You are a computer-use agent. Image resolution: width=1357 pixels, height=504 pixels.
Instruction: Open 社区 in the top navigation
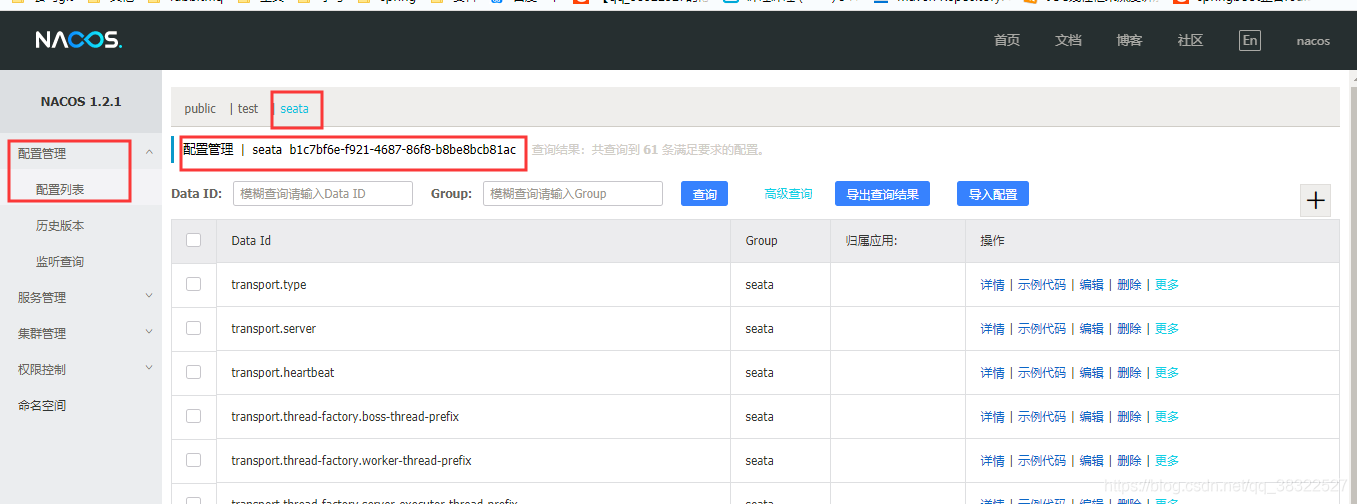coord(1190,41)
